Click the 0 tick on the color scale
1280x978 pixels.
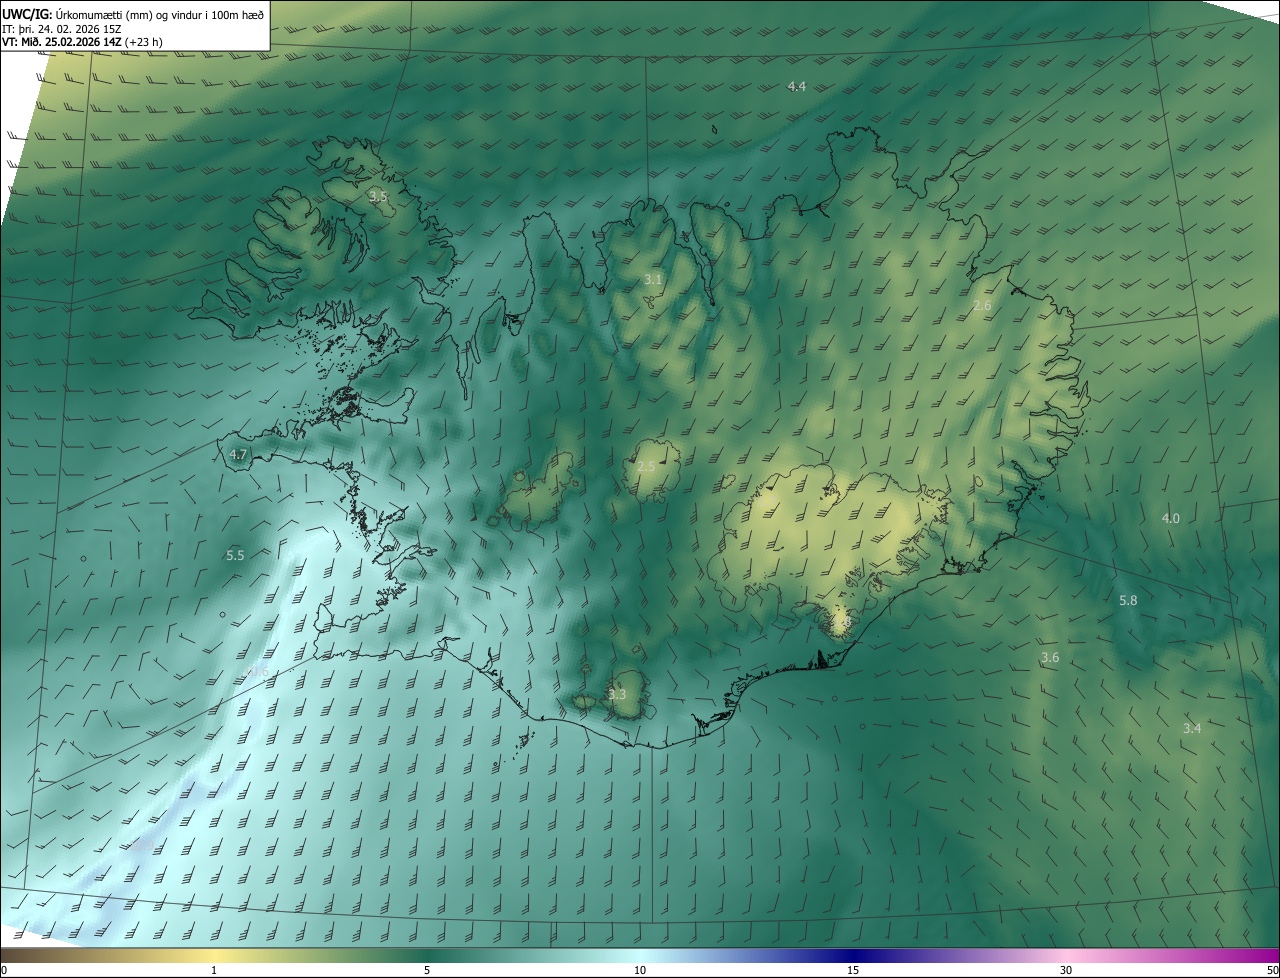tap(4, 970)
